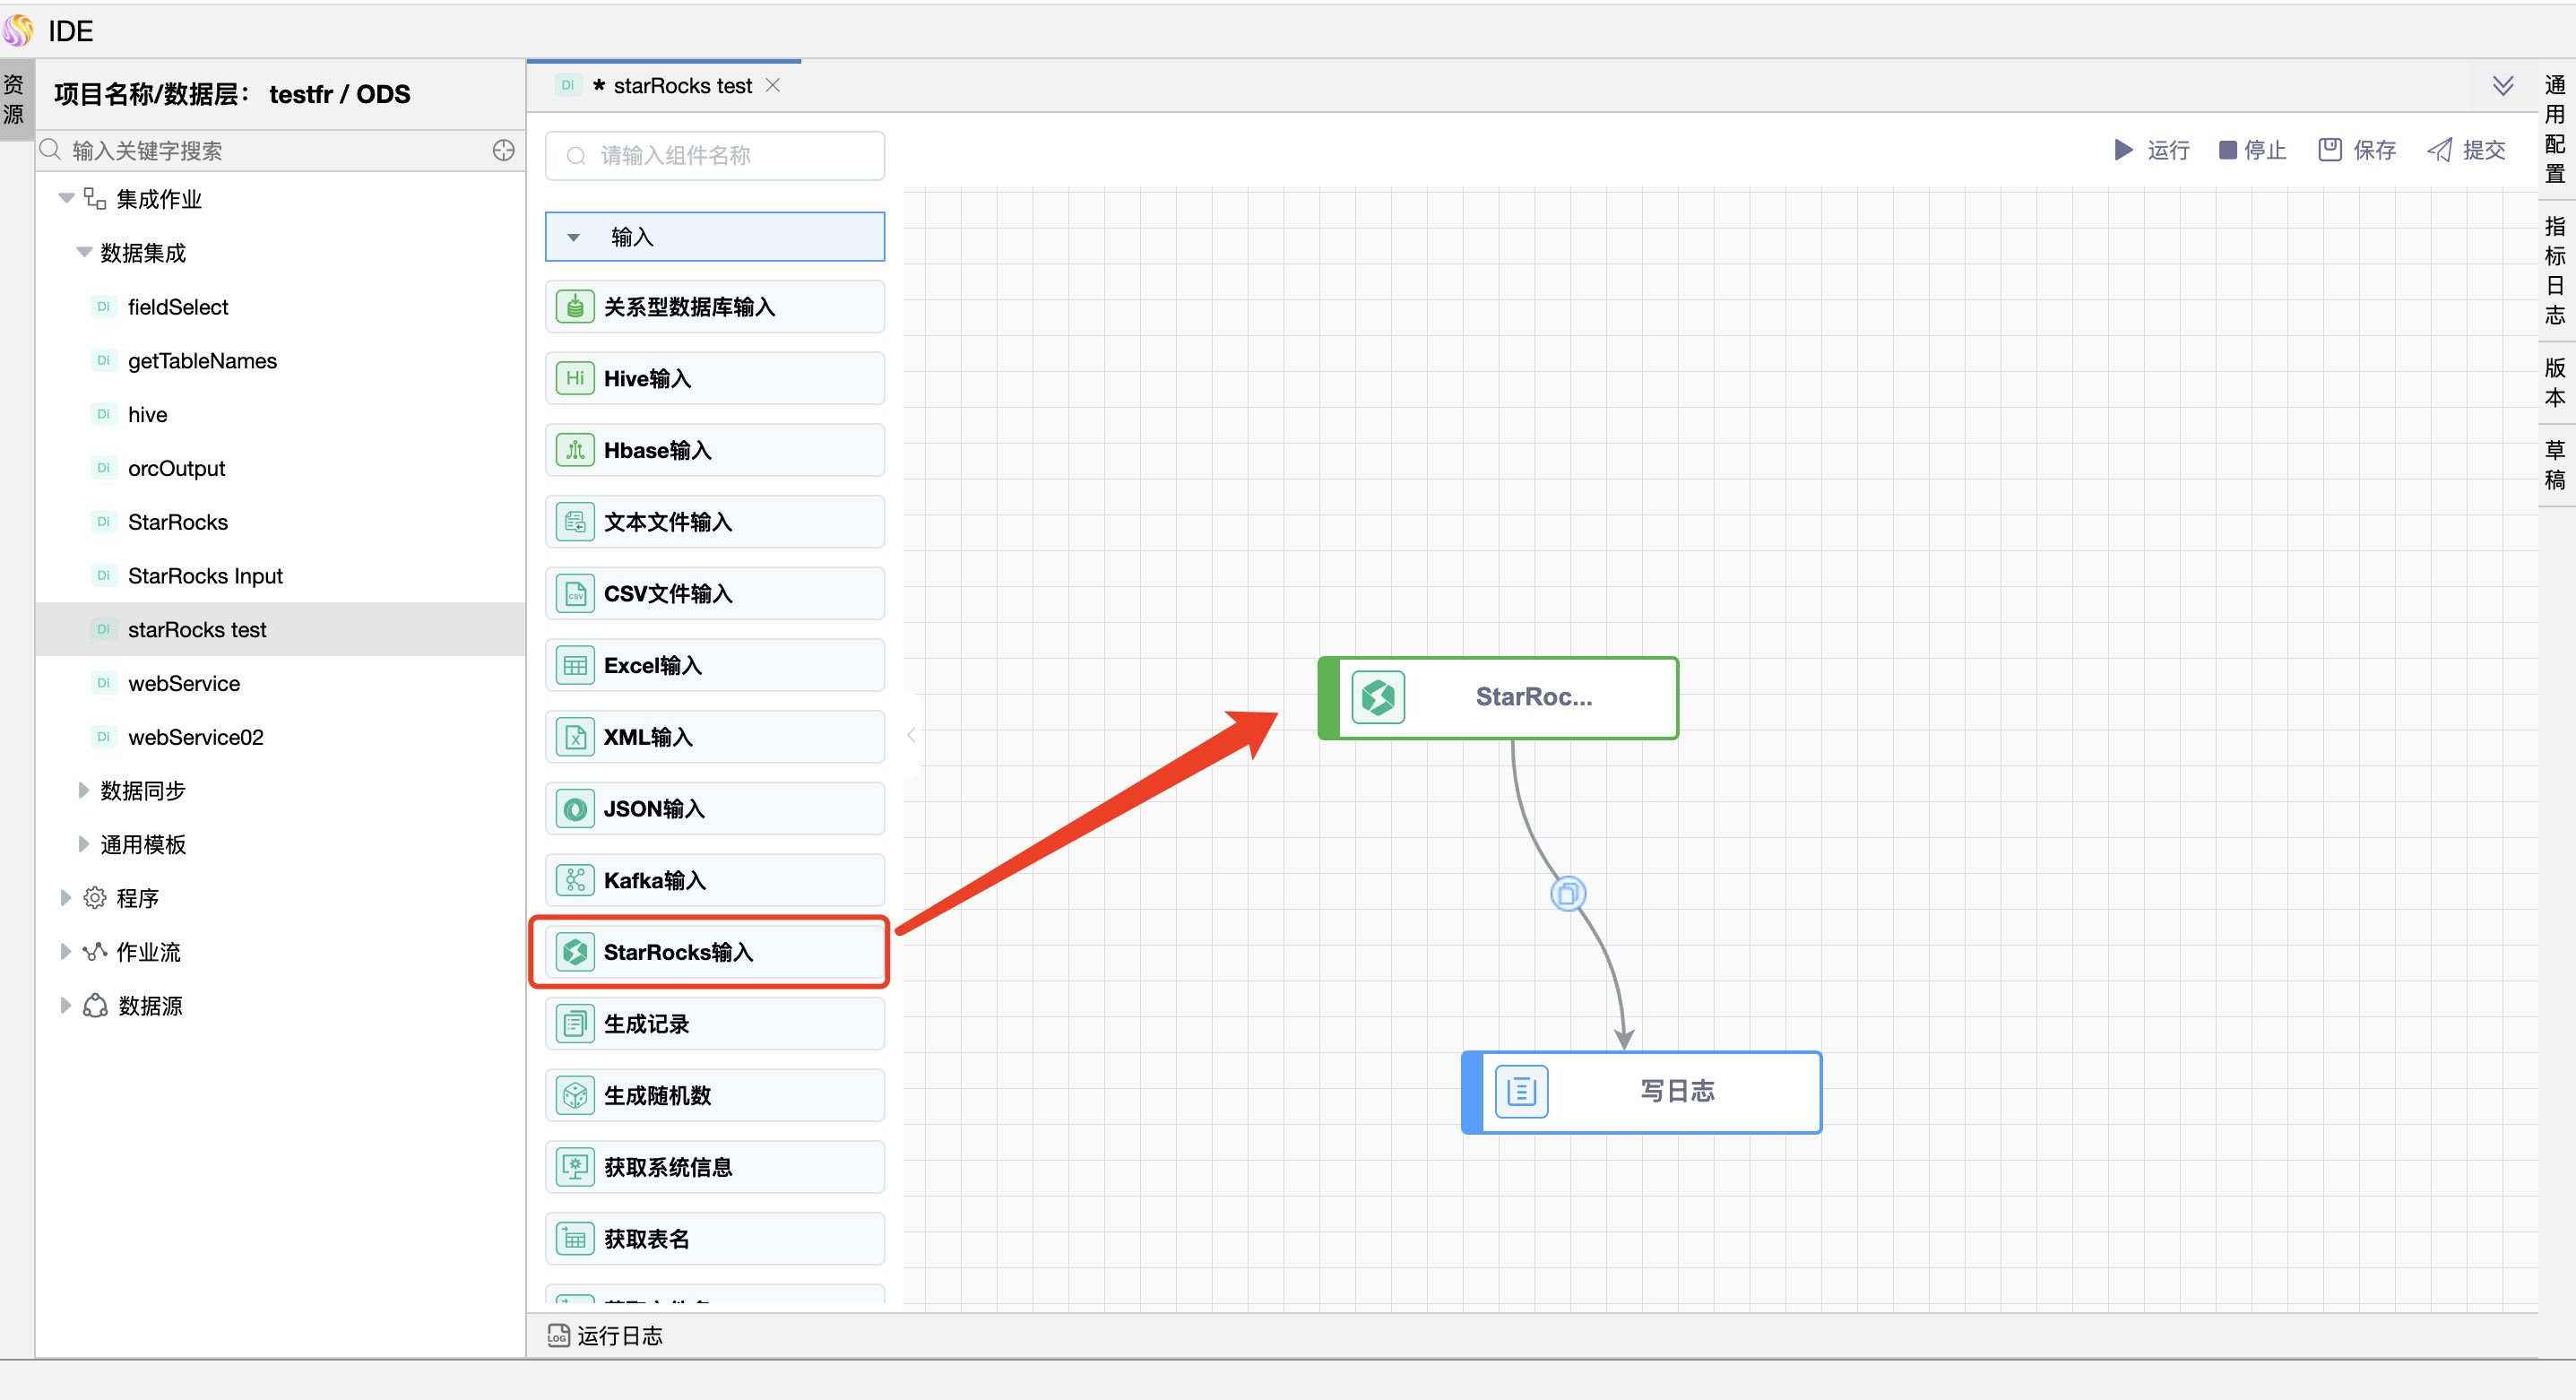Collapse the 集成作业 tree node
The image size is (2576, 1400).
(x=66, y=198)
